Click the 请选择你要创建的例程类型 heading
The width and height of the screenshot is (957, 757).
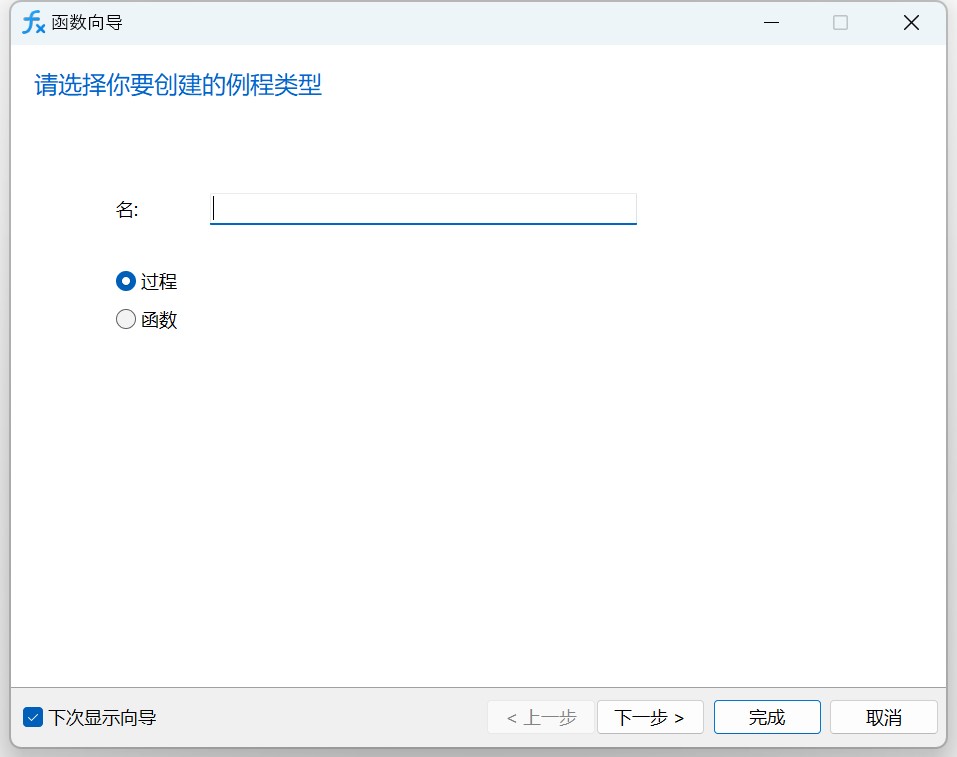(178, 85)
